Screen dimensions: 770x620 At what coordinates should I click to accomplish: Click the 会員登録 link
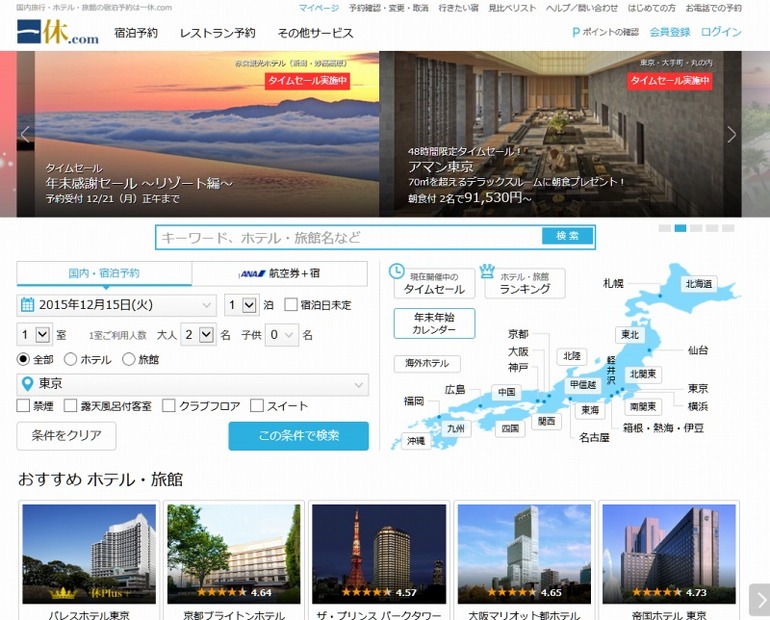(x=670, y=32)
